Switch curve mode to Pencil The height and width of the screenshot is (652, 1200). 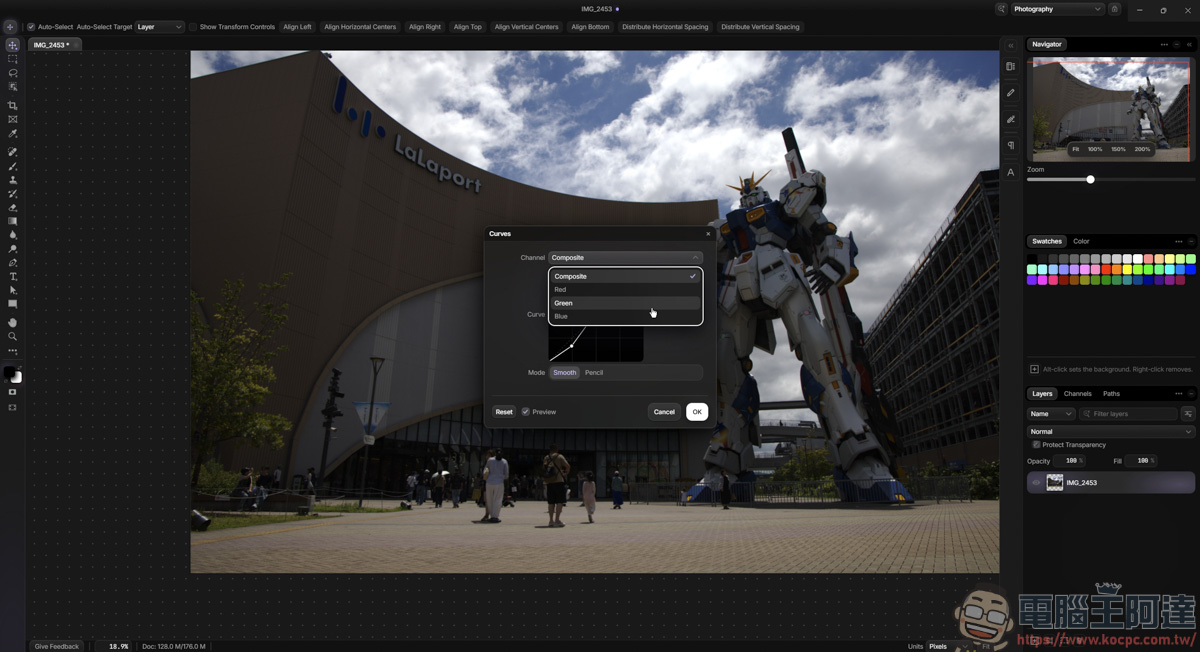(x=594, y=373)
